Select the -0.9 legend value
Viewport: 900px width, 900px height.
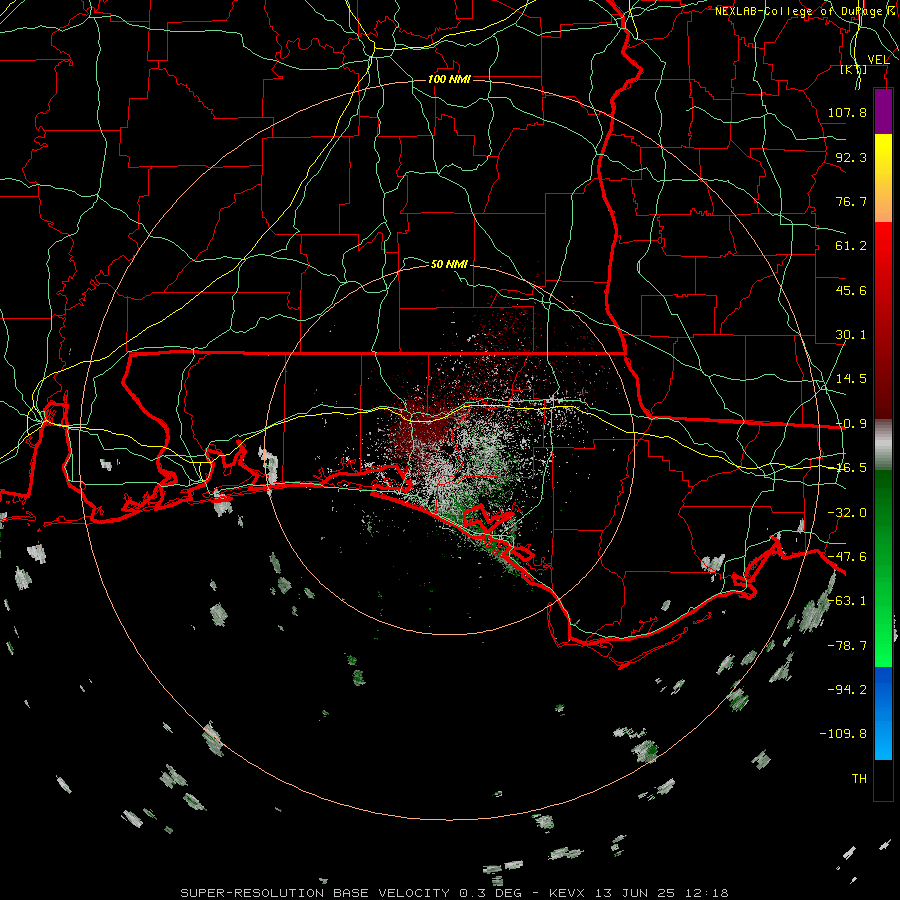click(x=851, y=424)
